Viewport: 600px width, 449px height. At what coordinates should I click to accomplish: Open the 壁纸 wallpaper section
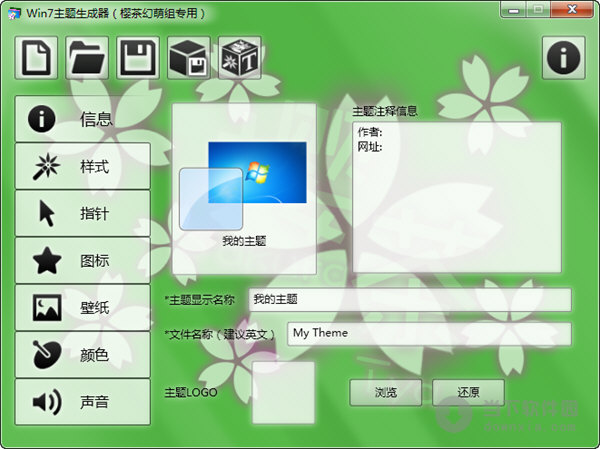click(x=83, y=307)
